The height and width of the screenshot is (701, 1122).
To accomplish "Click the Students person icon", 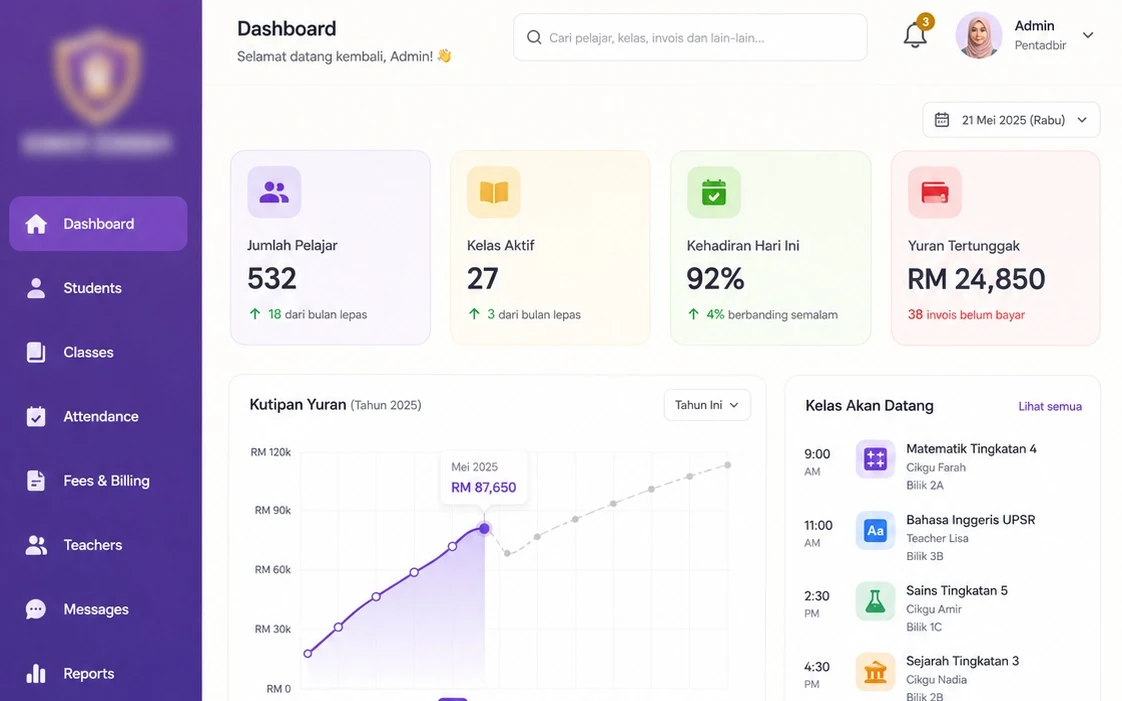I will click(x=36, y=288).
